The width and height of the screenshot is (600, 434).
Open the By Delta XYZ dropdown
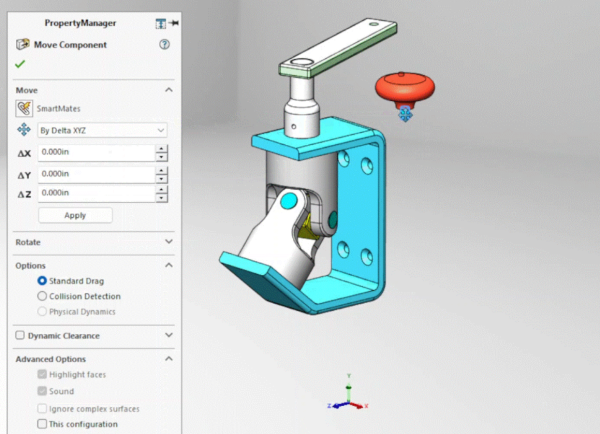[102, 130]
